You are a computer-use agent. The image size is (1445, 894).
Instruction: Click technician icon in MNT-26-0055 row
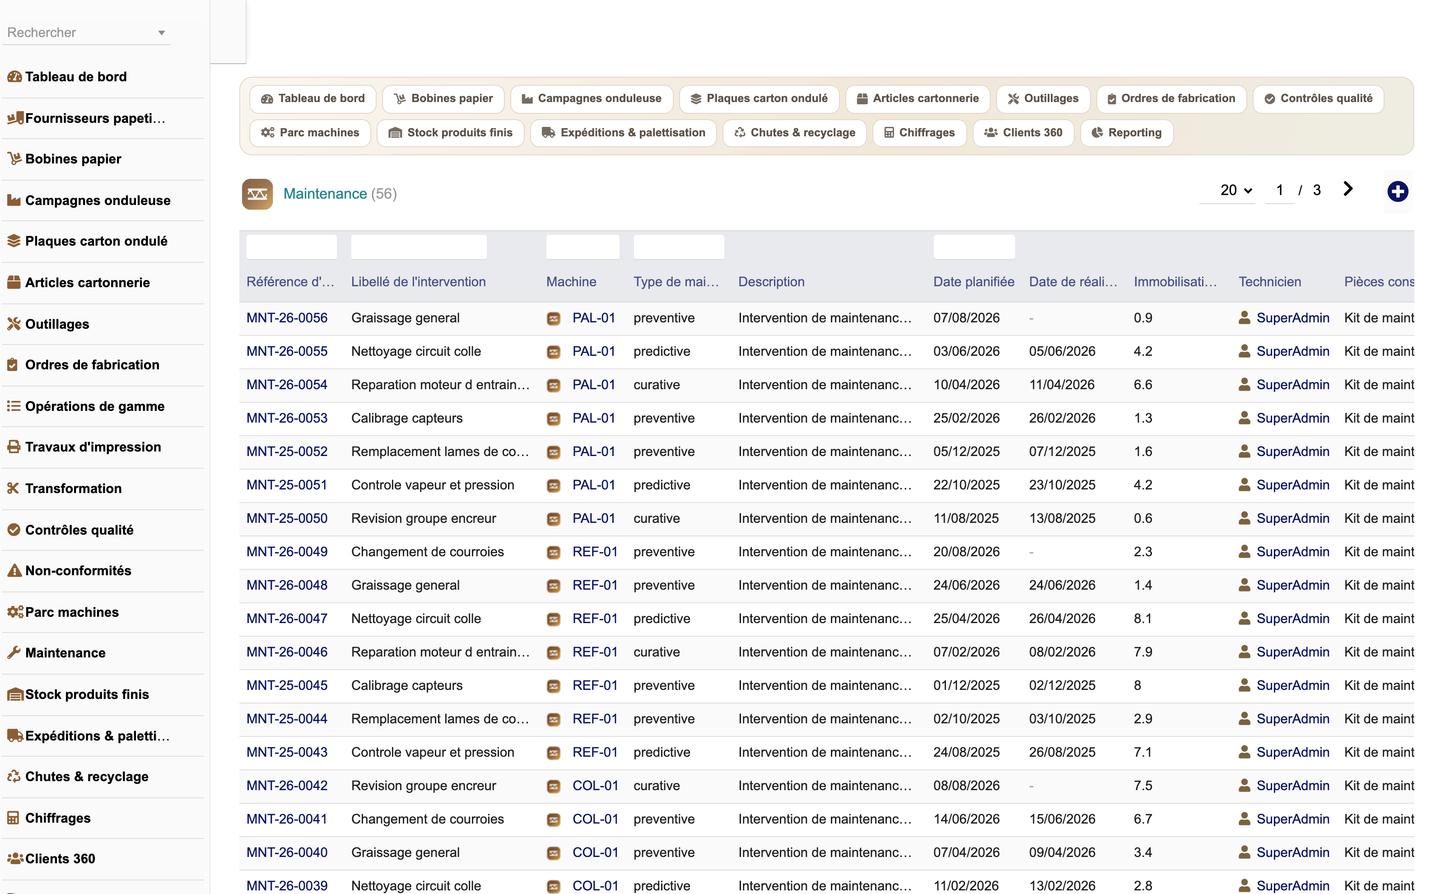[1244, 351]
